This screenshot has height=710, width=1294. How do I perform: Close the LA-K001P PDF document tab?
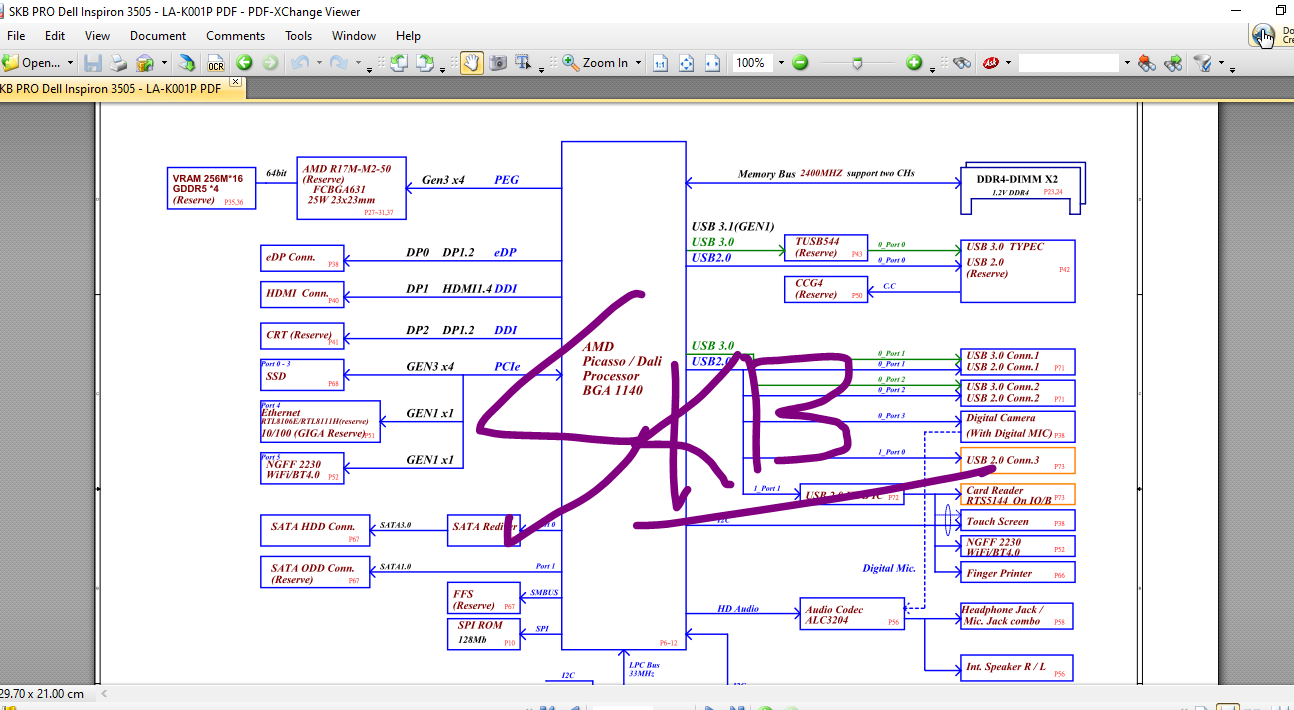click(236, 82)
